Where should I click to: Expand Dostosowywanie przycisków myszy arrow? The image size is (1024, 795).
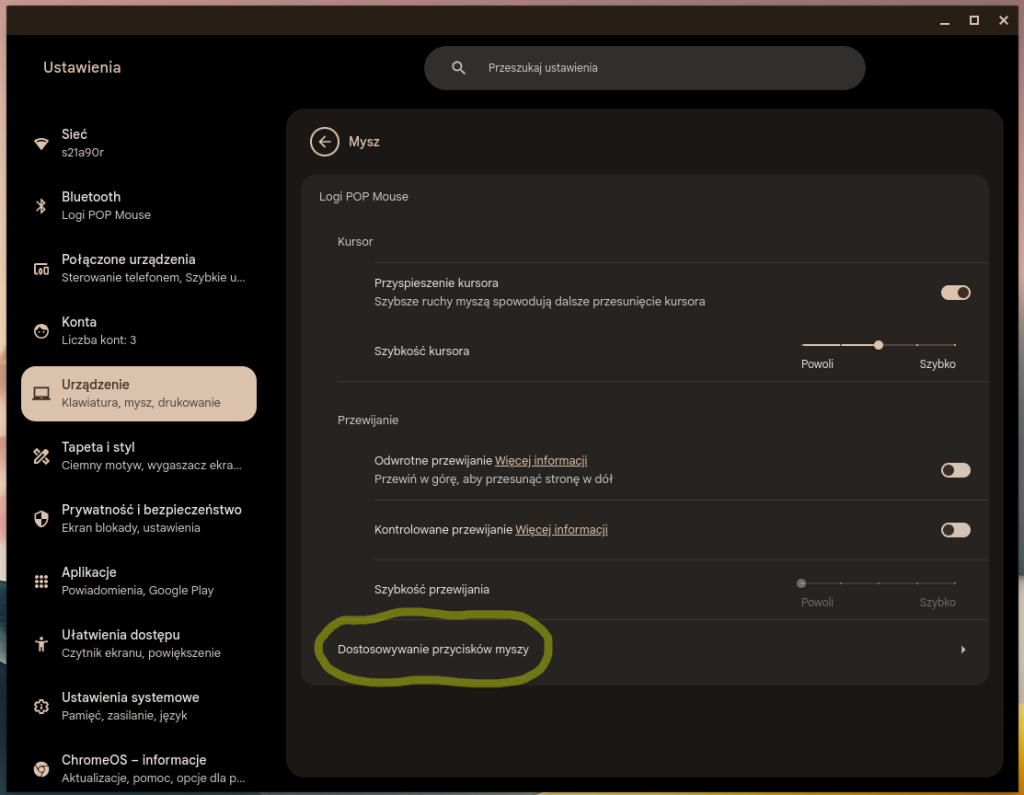click(963, 649)
